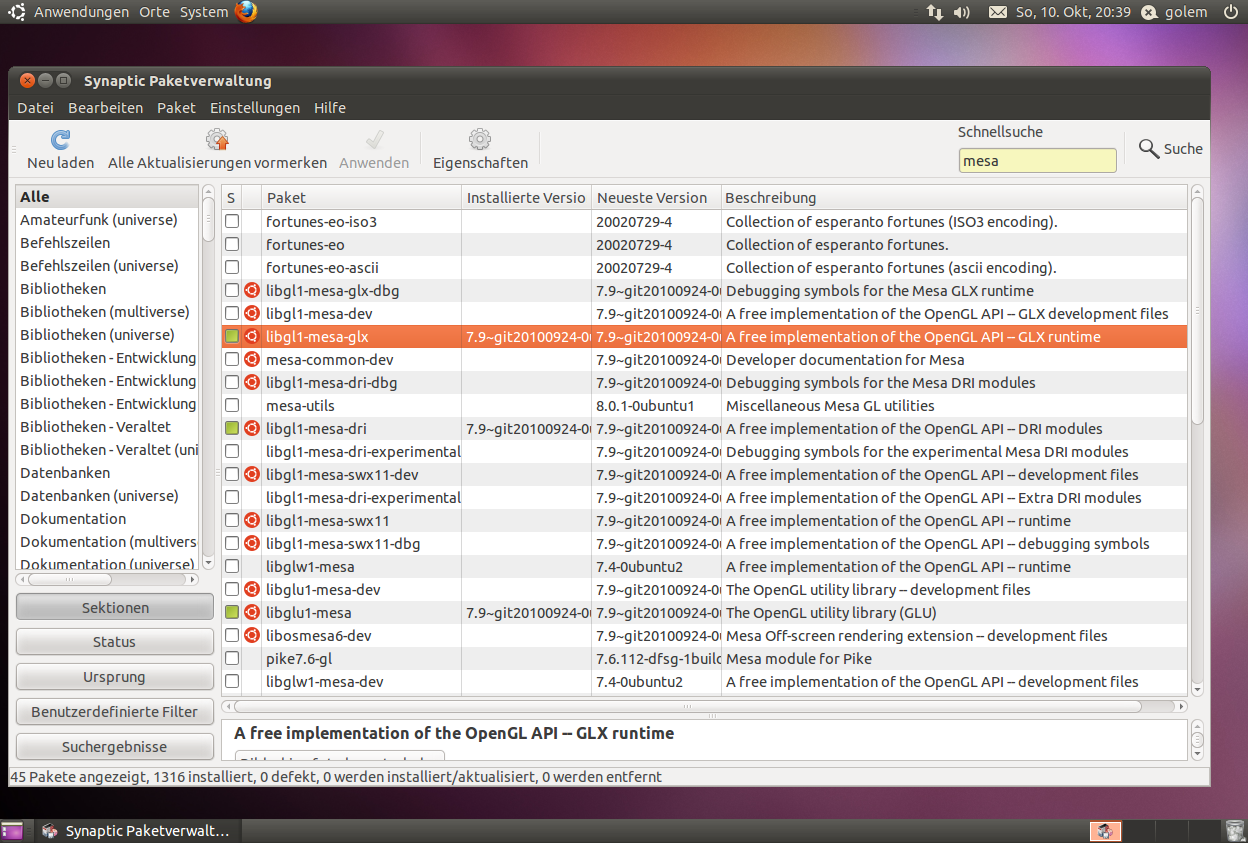Mark the libglw1-mesa package checkbox
This screenshot has width=1248, height=843.
(x=232, y=566)
